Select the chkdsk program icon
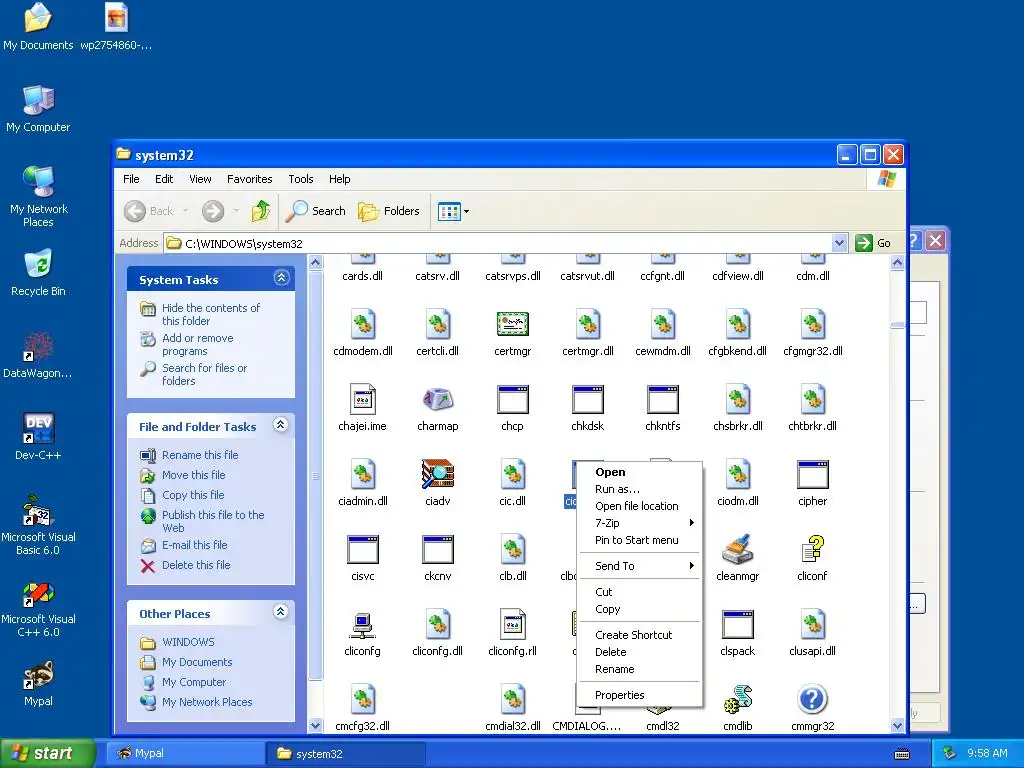 click(588, 400)
